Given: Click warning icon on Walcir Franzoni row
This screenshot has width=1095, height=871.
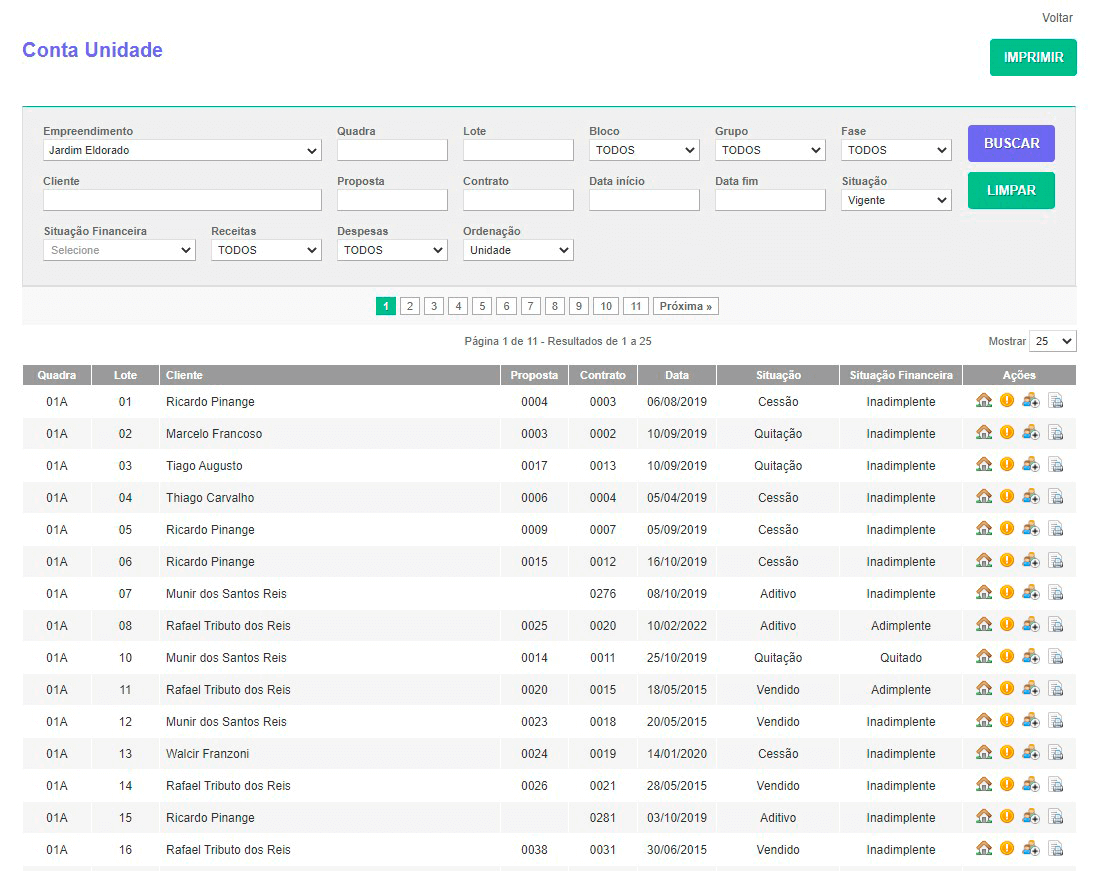Looking at the screenshot, I should click(x=1007, y=753).
